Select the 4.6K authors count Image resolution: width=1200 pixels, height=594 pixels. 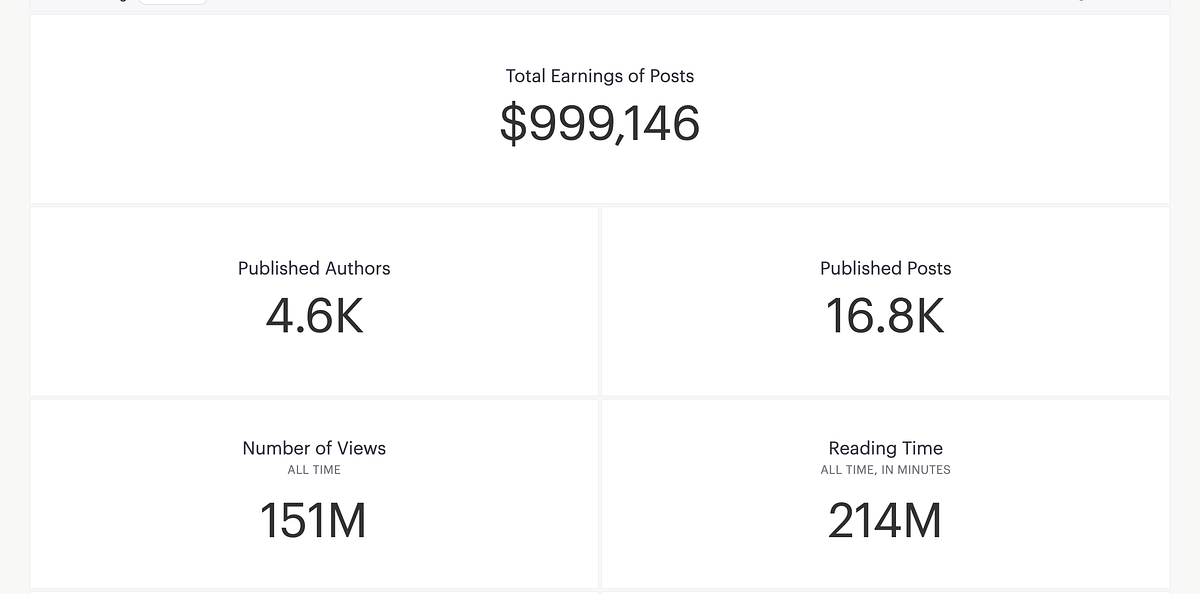click(314, 317)
